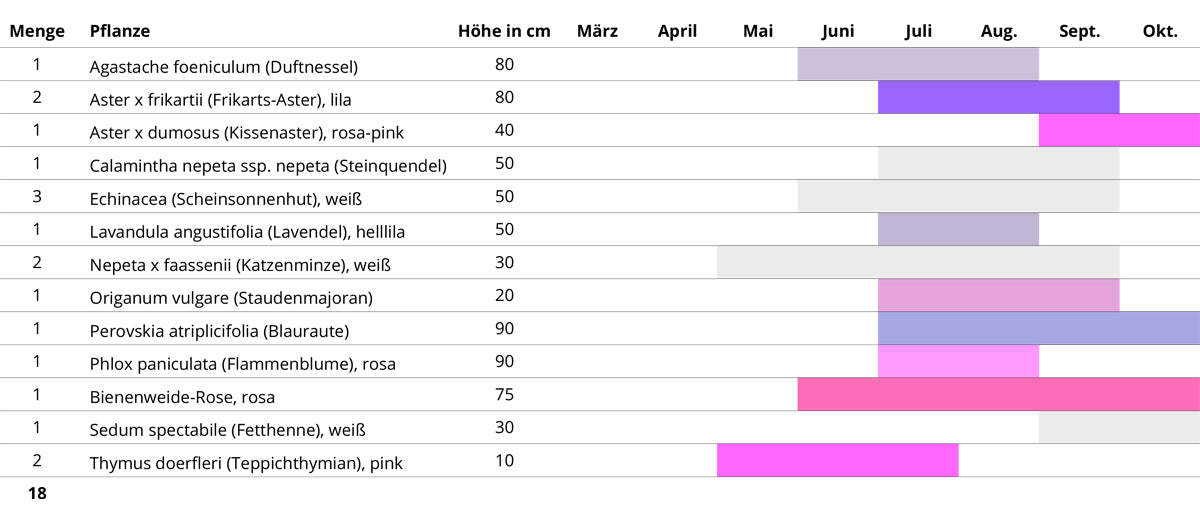Select the Pflanze column header

[120, 31]
